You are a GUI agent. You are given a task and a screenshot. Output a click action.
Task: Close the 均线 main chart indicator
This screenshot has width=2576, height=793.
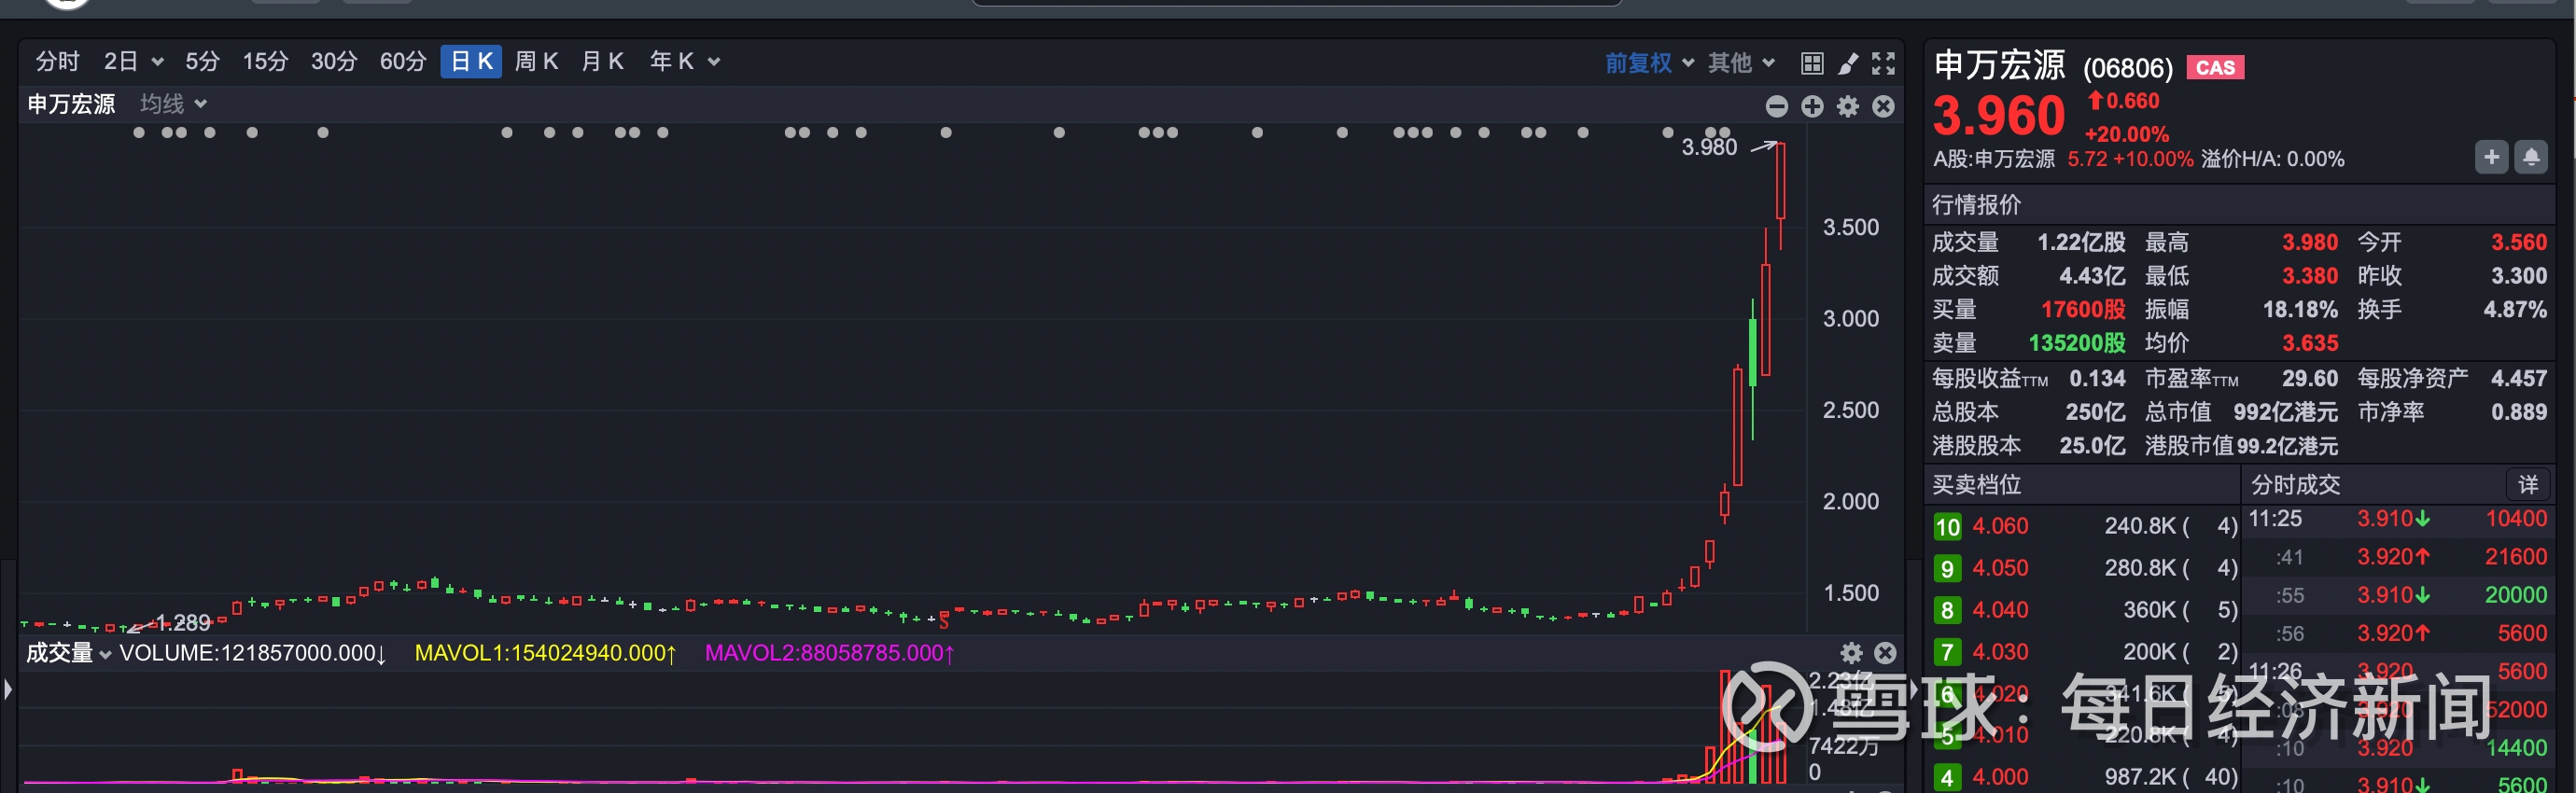tap(1883, 106)
